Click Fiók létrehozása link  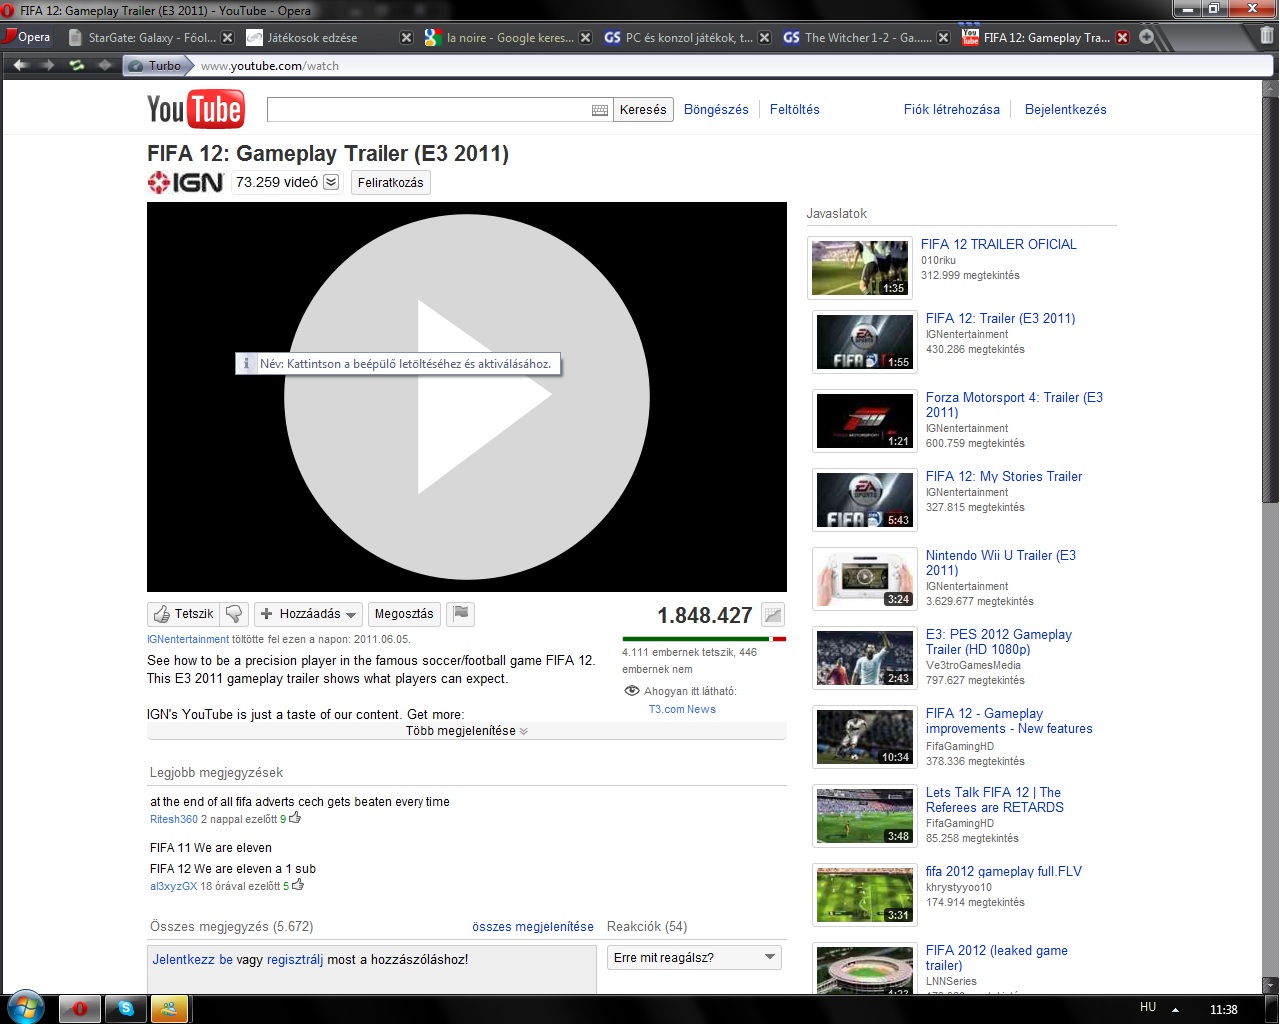tap(952, 110)
